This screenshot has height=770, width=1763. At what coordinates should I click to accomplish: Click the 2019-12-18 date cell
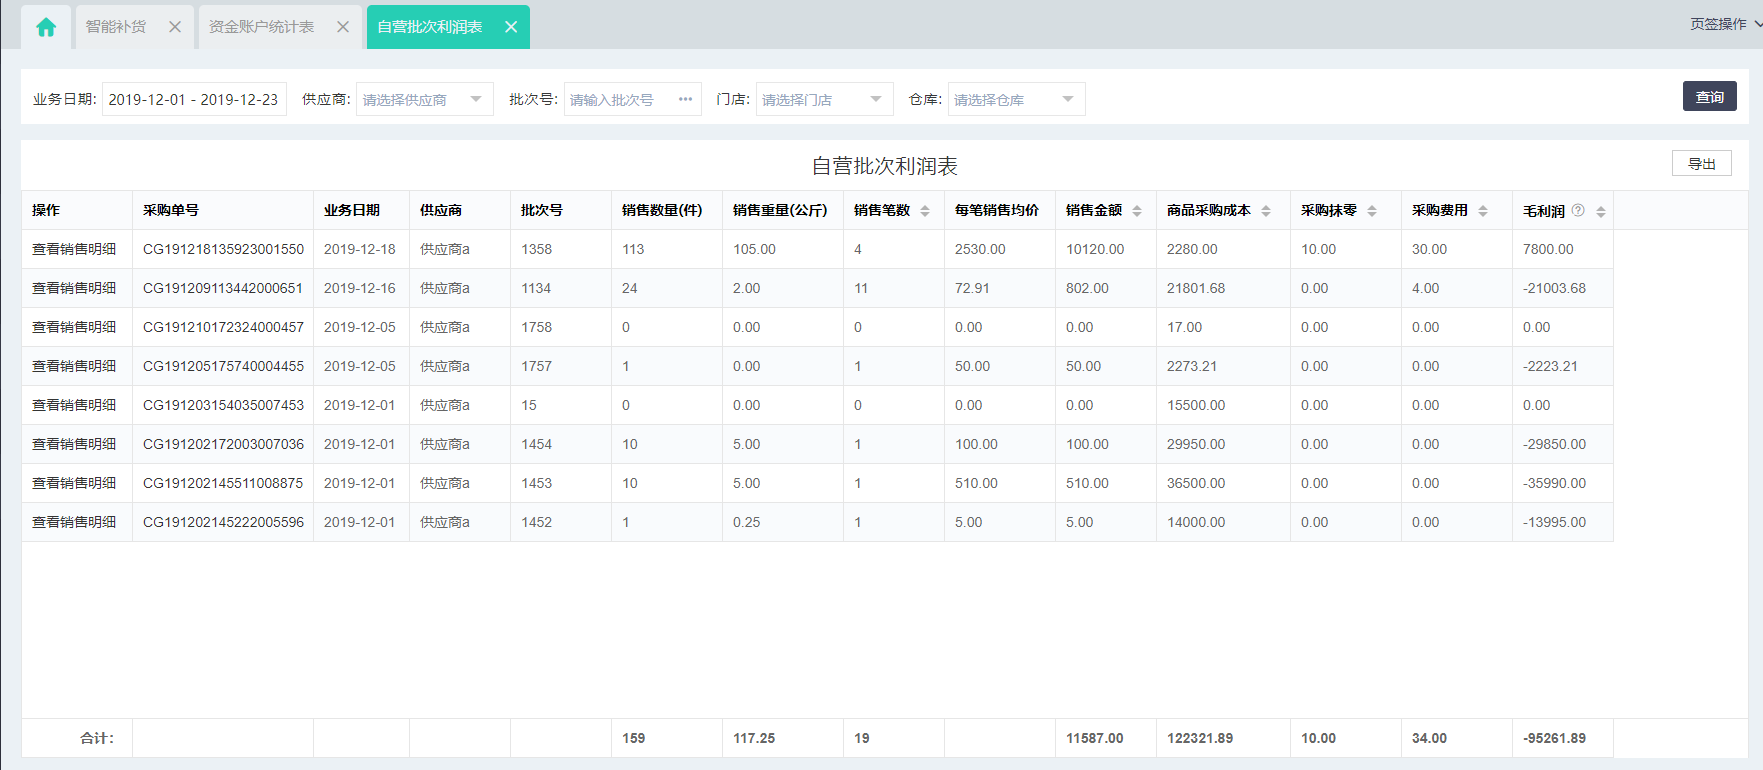point(360,249)
